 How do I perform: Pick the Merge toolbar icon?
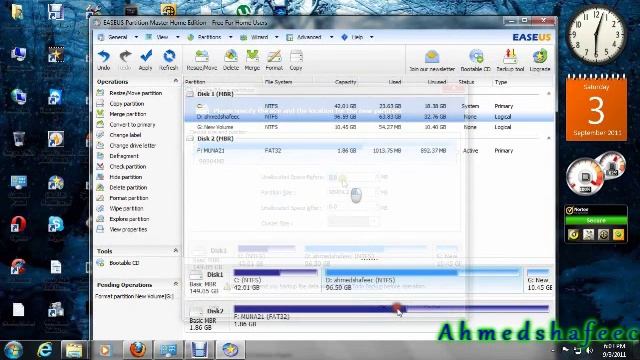tap(252, 60)
